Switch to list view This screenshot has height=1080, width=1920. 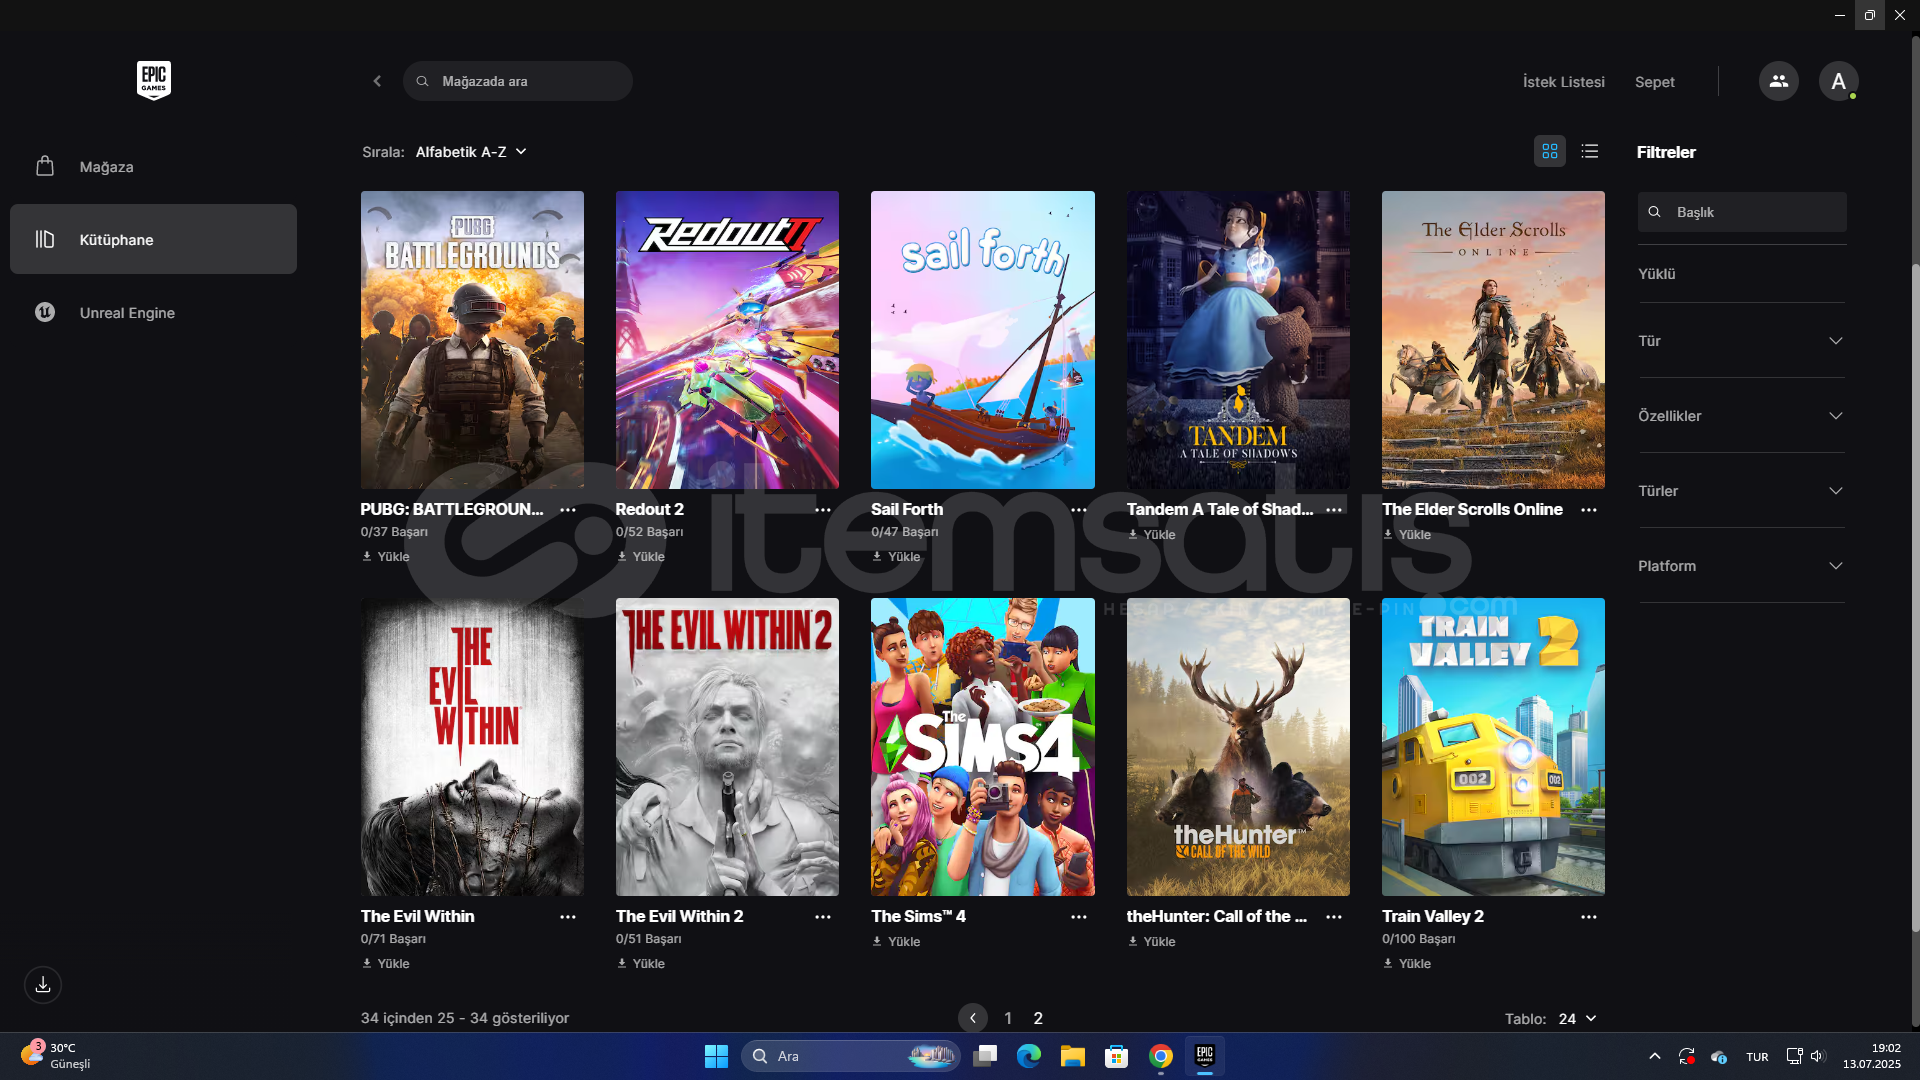1590,151
